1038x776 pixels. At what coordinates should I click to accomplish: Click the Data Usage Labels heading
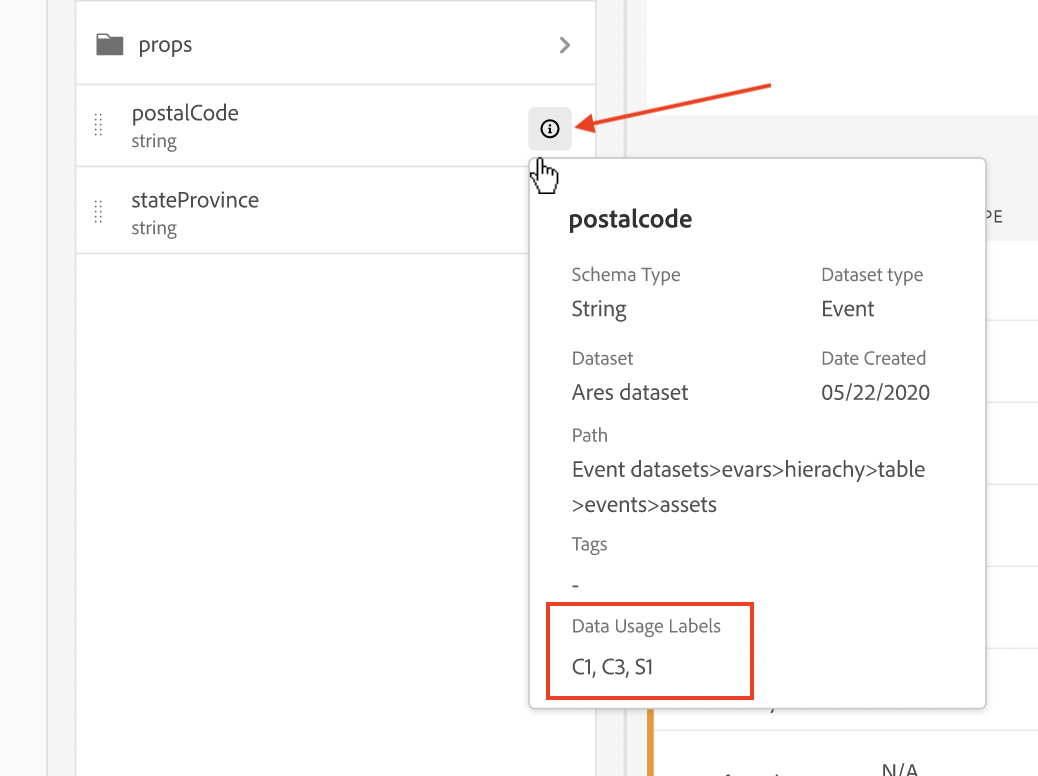(646, 627)
